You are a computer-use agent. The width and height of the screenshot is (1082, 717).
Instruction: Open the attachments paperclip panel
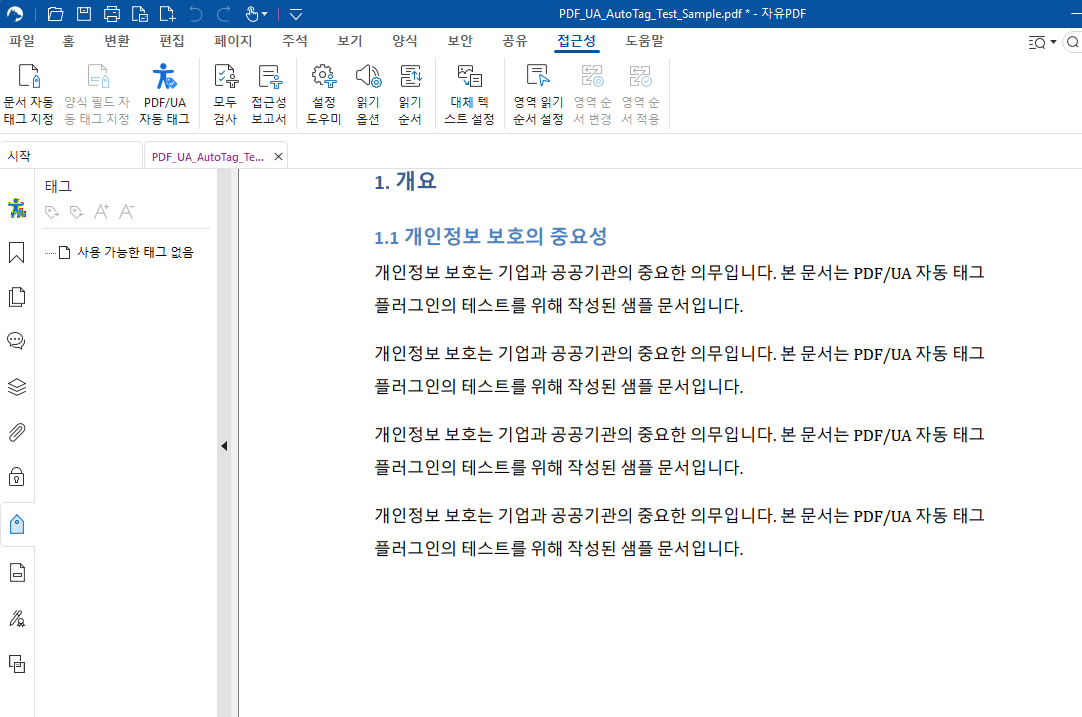pos(17,432)
